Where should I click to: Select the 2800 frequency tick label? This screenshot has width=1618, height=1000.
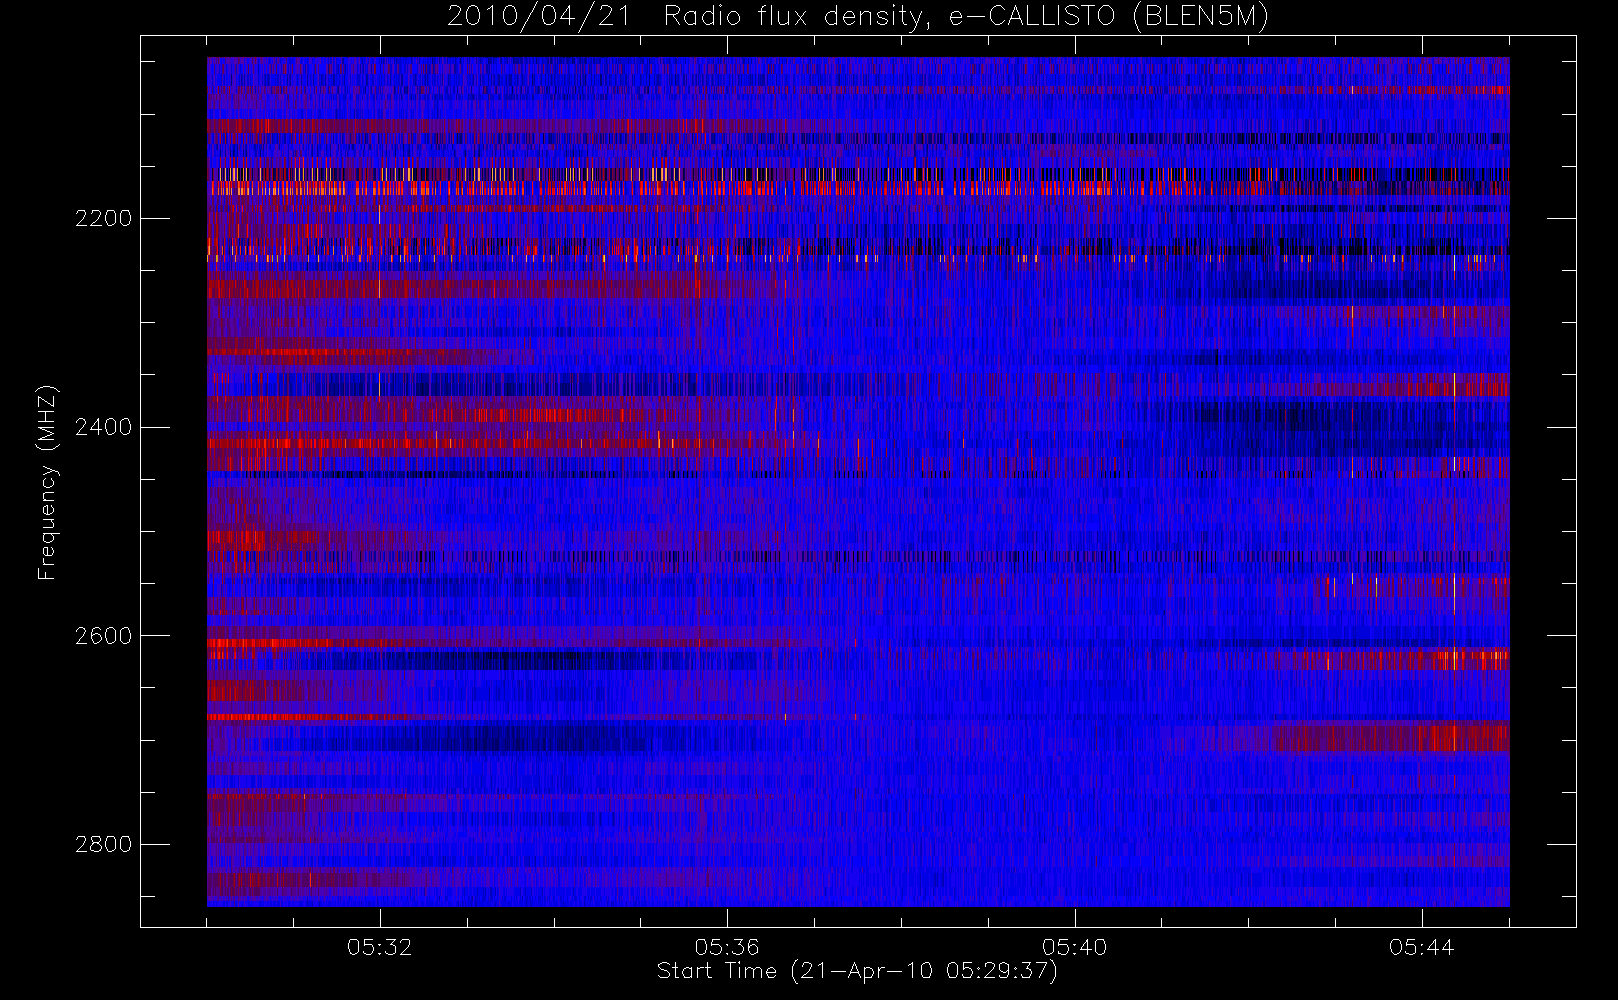103,845
